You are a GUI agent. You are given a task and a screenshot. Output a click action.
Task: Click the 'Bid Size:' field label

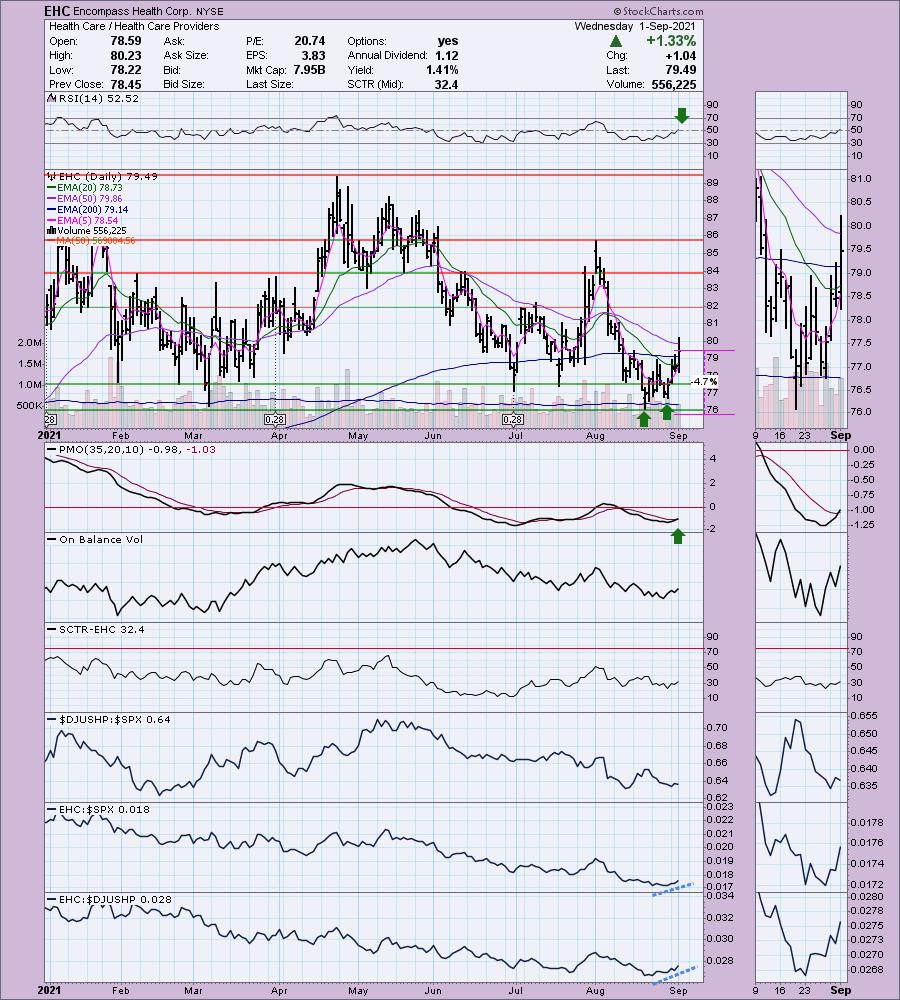[184, 84]
